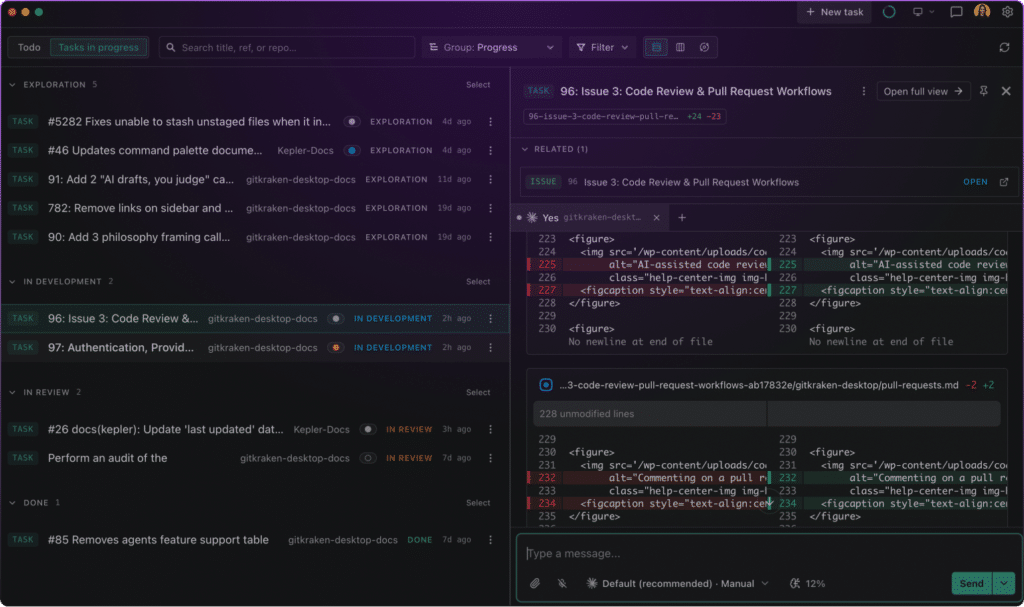Screen dimensions: 1024x607
Task: Pin the task detail panel
Action: tap(984, 91)
